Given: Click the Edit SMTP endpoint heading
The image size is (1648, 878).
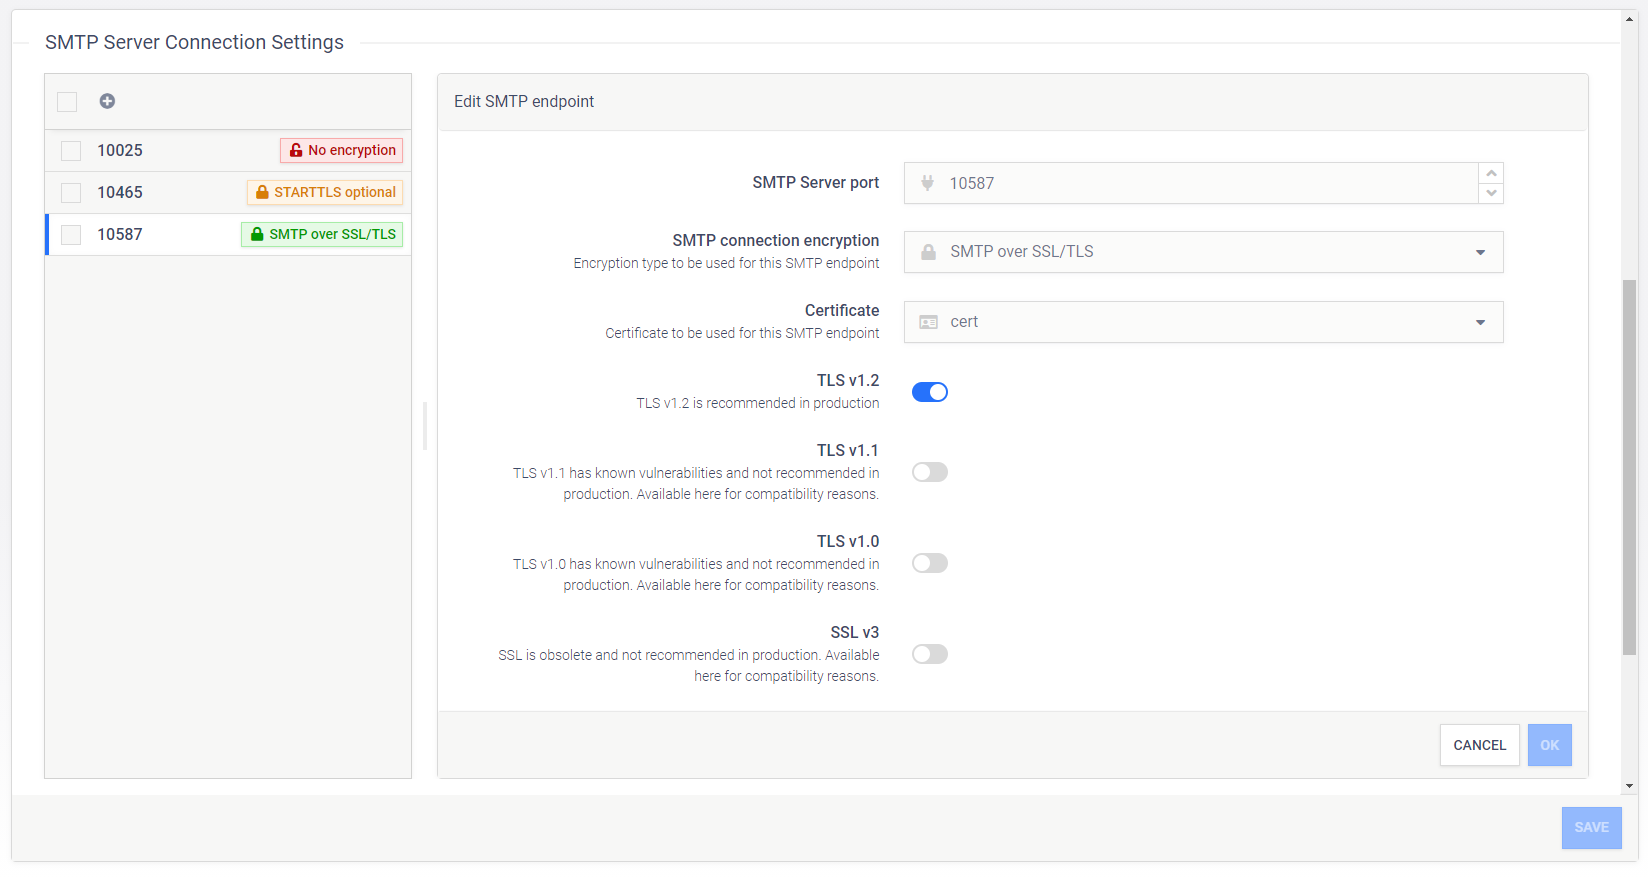Looking at the screenshot, I should tap(524, 102).
